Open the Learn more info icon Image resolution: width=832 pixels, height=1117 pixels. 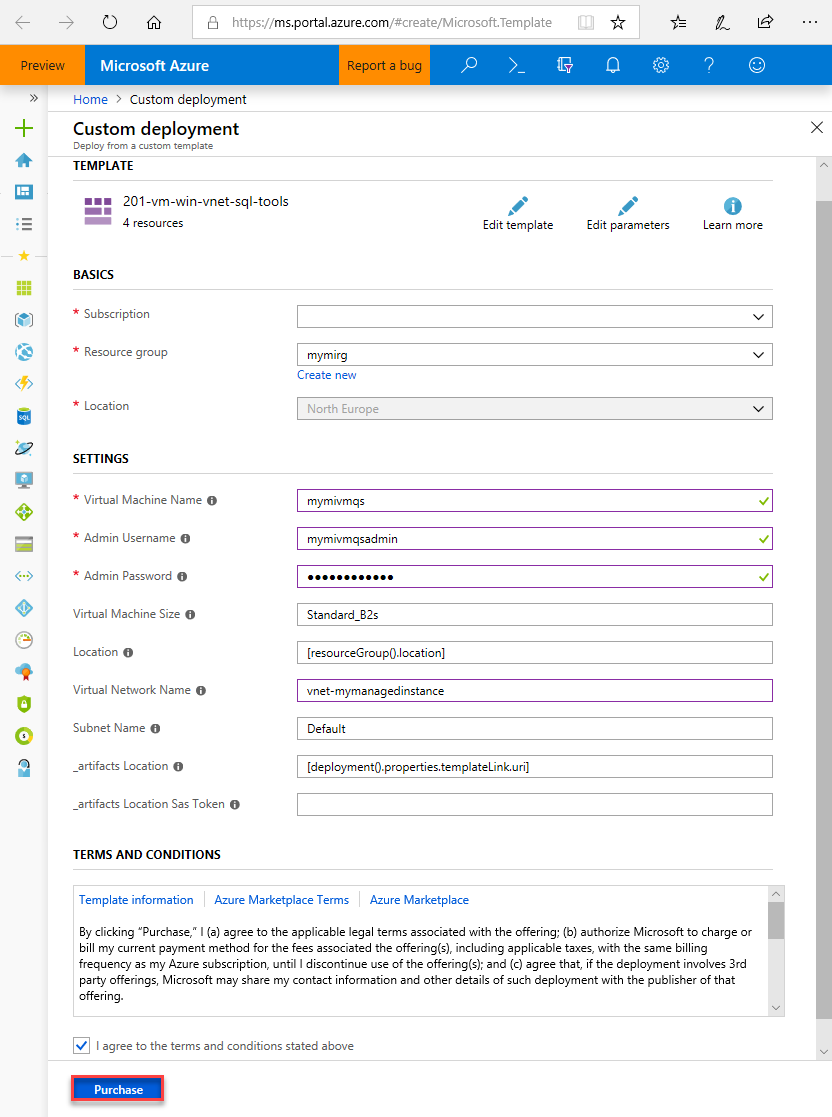(x=732, y=206)
